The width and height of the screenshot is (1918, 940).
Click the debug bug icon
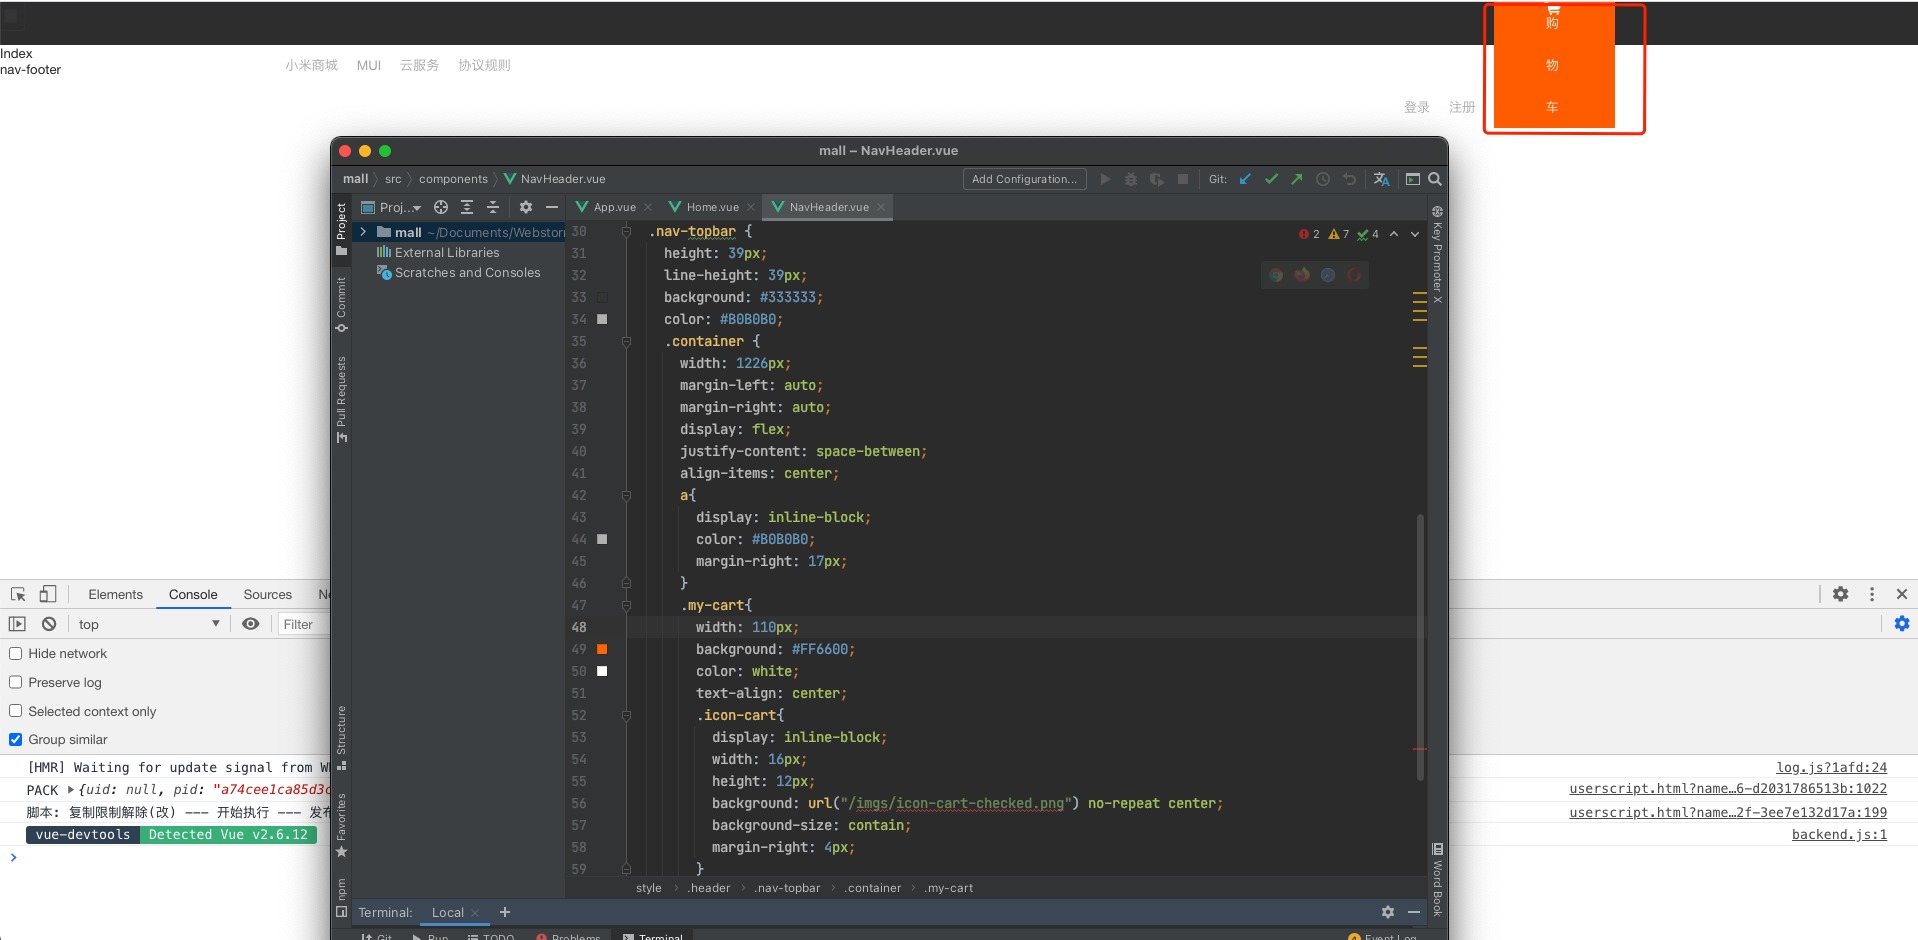point(1131,179)
